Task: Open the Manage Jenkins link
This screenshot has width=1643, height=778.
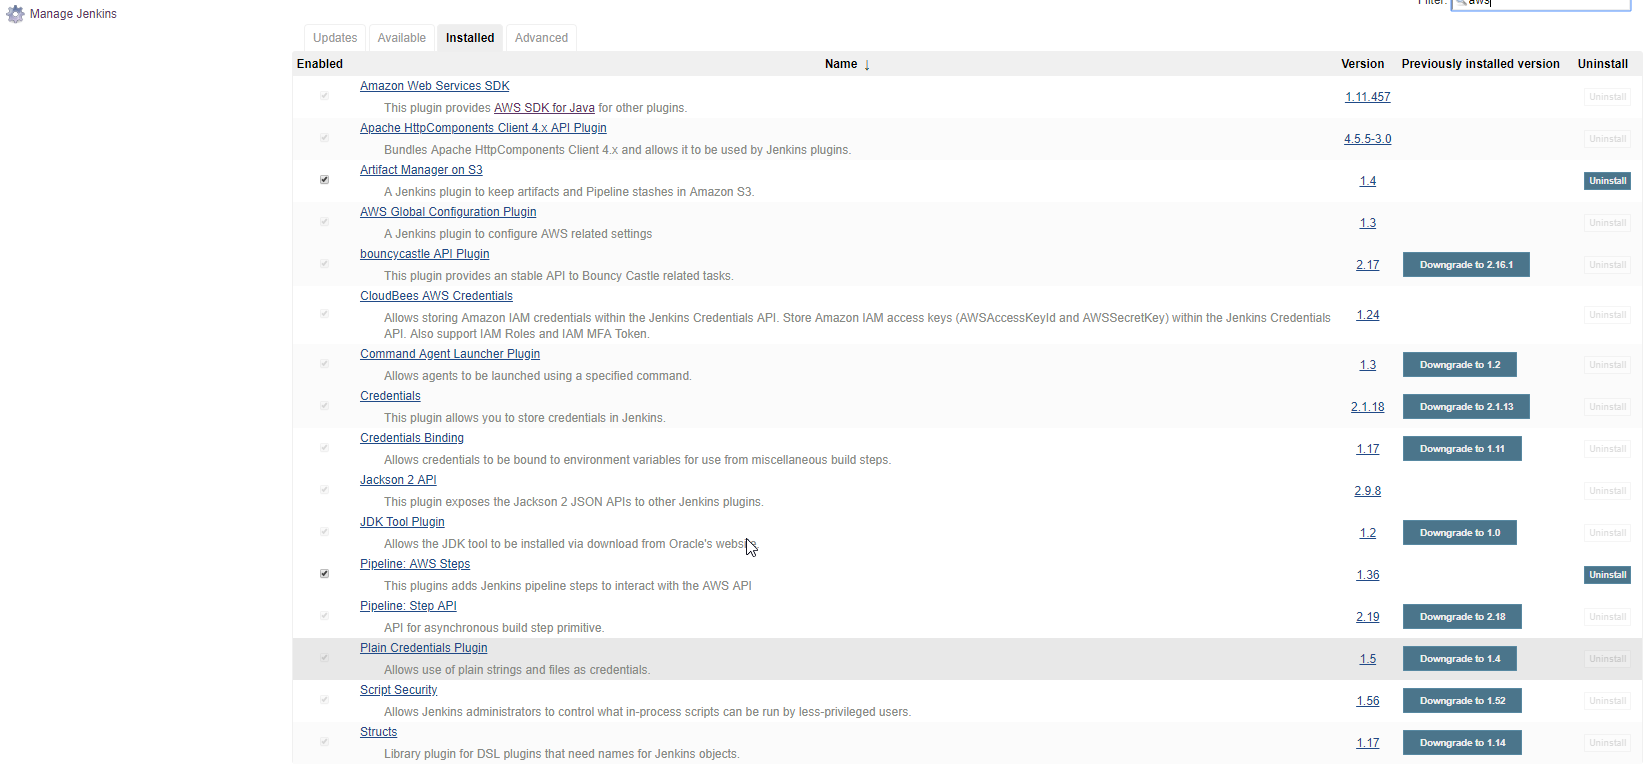Action: coord(73,14)
